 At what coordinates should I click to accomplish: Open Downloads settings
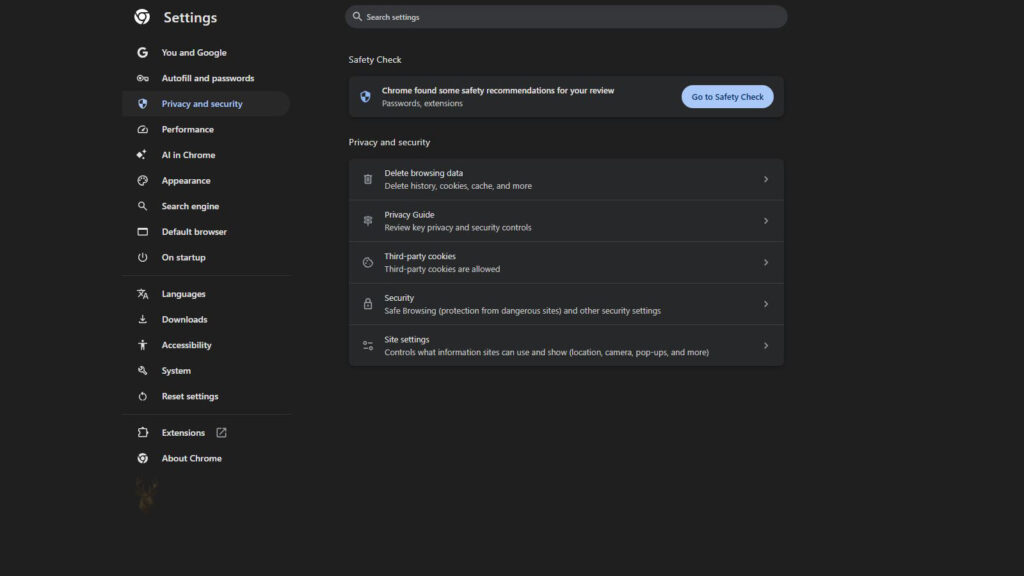206,319
